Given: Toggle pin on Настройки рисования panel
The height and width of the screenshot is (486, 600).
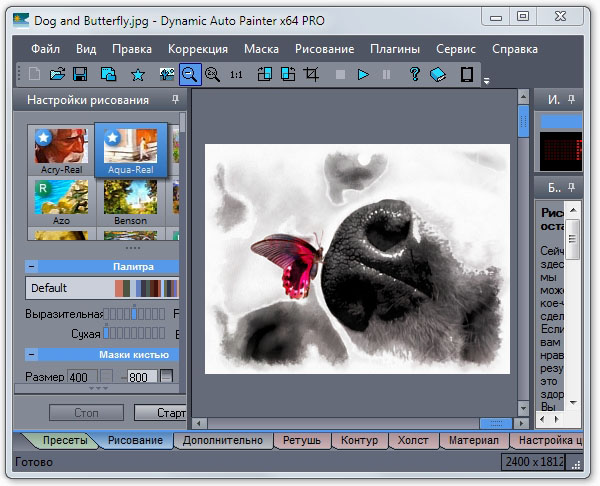Looking at the screenshot, I should [x=176, y=100].
